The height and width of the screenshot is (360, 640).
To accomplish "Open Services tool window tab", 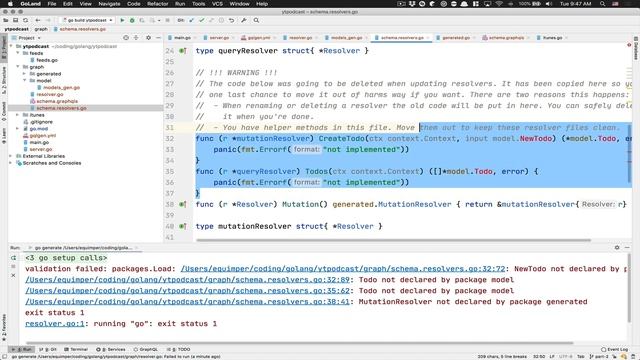I will pos(111,349).
